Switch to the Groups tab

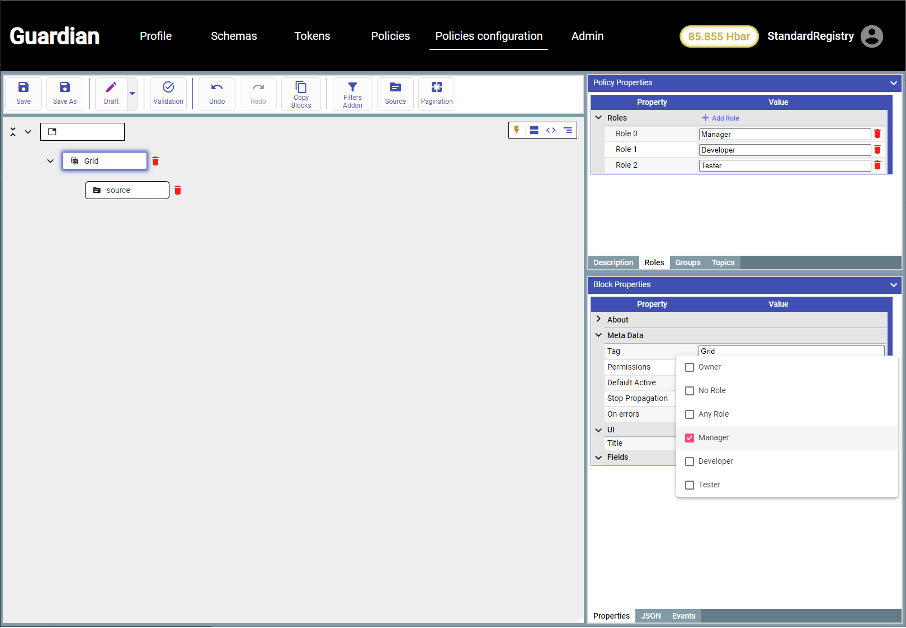coord(687,263)
